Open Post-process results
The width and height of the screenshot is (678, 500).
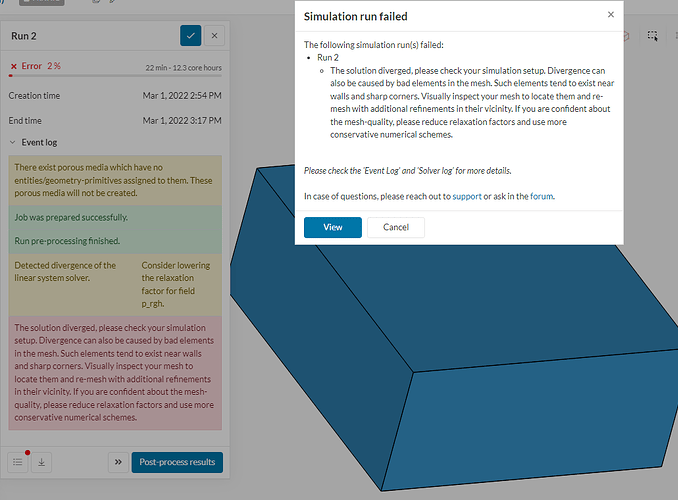pyautogui.click(x=179, y=462)
